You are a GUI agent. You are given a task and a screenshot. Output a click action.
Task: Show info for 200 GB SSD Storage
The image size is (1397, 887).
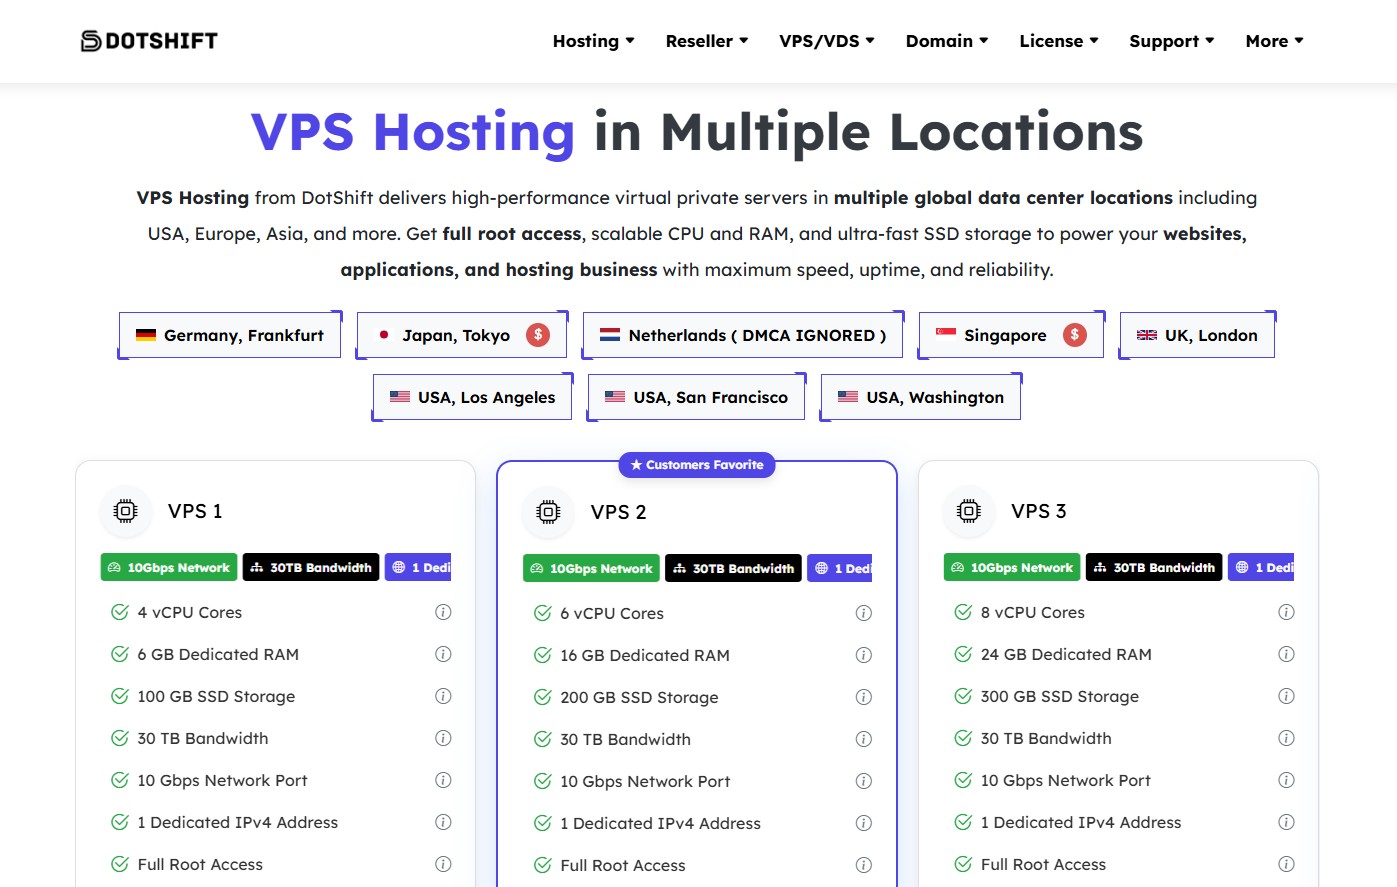point(864,697)
